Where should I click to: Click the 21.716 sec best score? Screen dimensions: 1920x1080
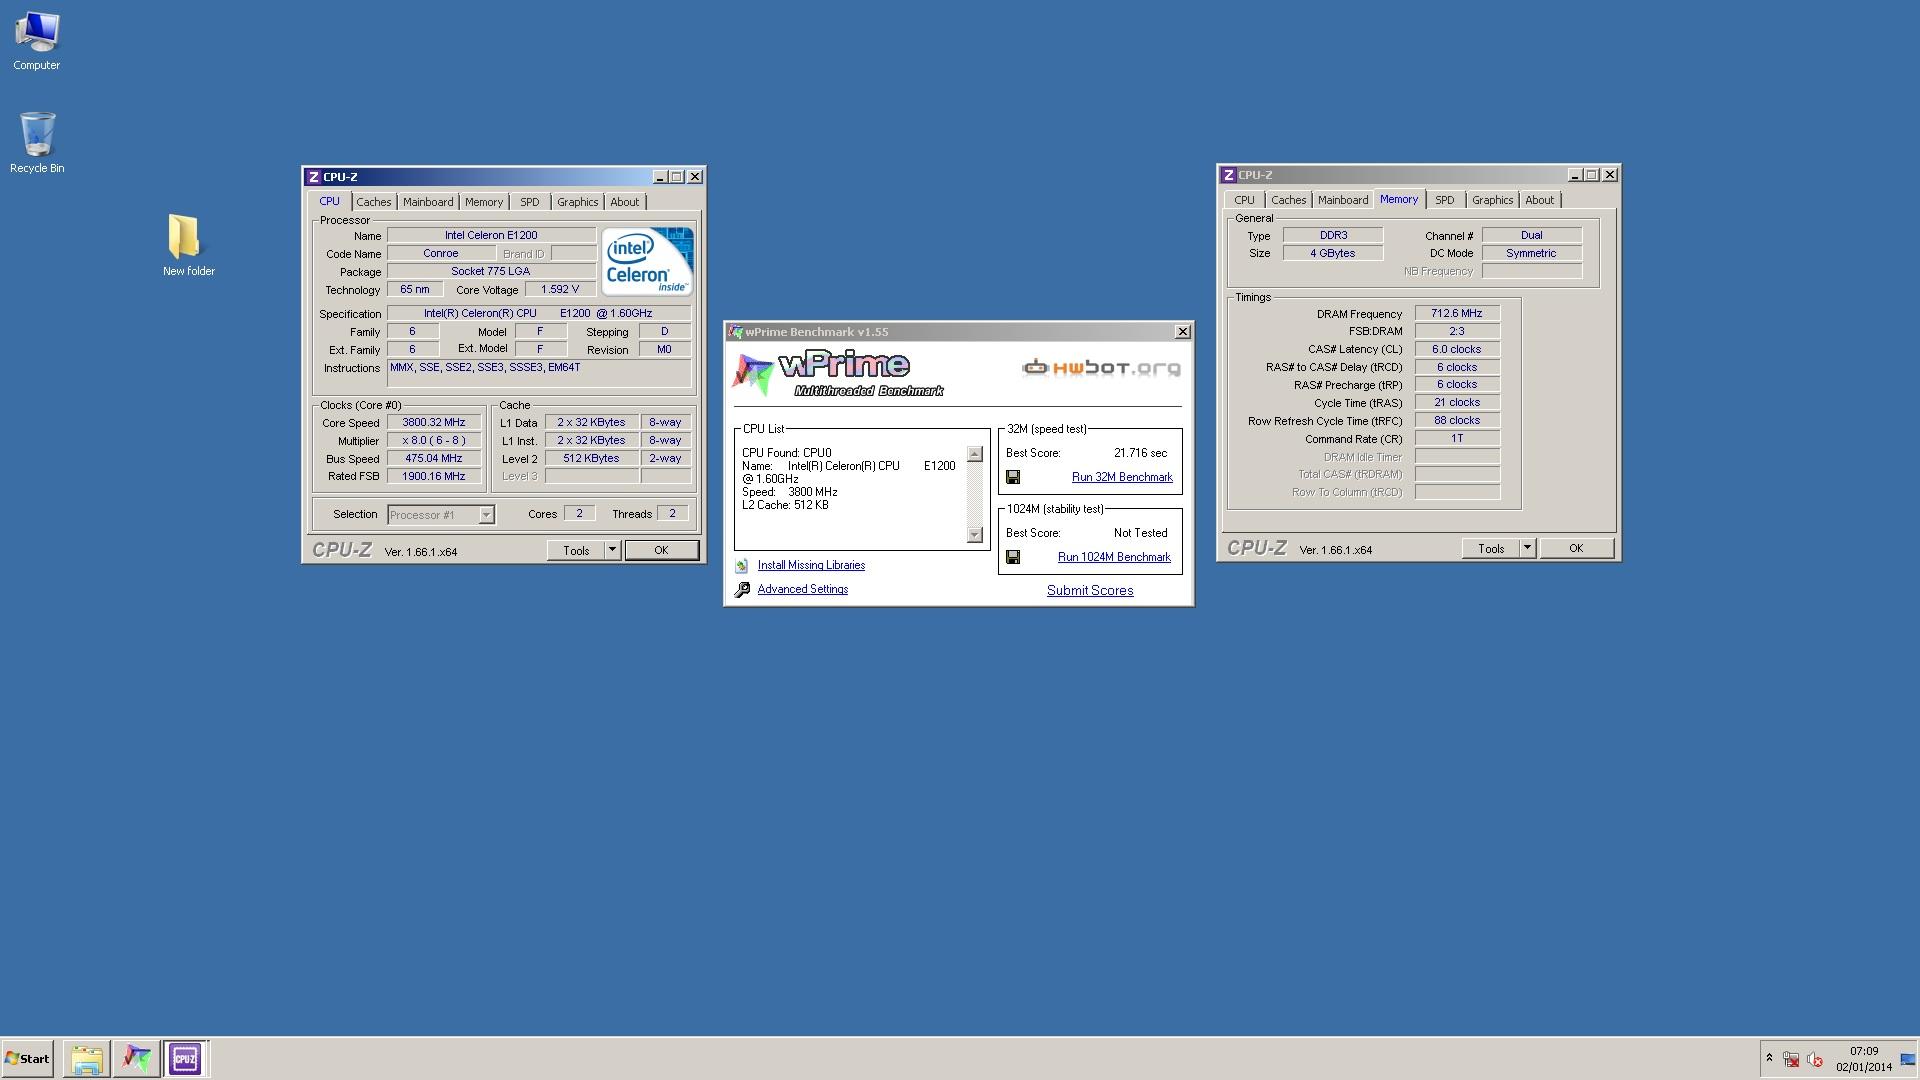click(1140, 454)
